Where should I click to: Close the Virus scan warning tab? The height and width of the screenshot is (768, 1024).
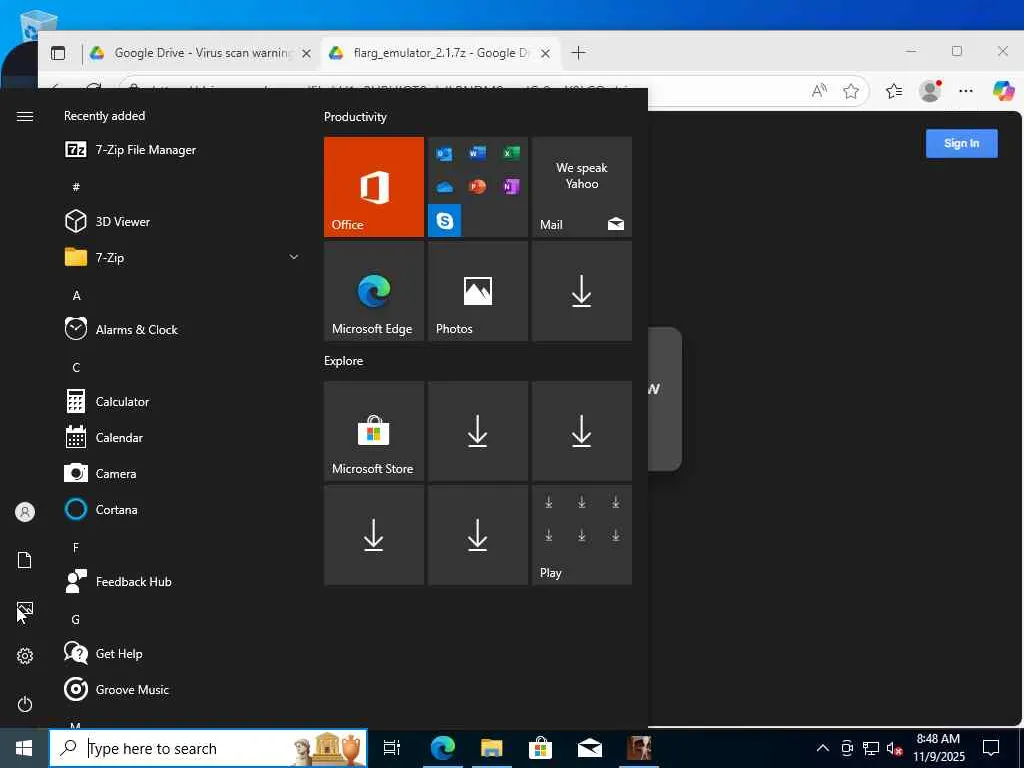[306, 54]
